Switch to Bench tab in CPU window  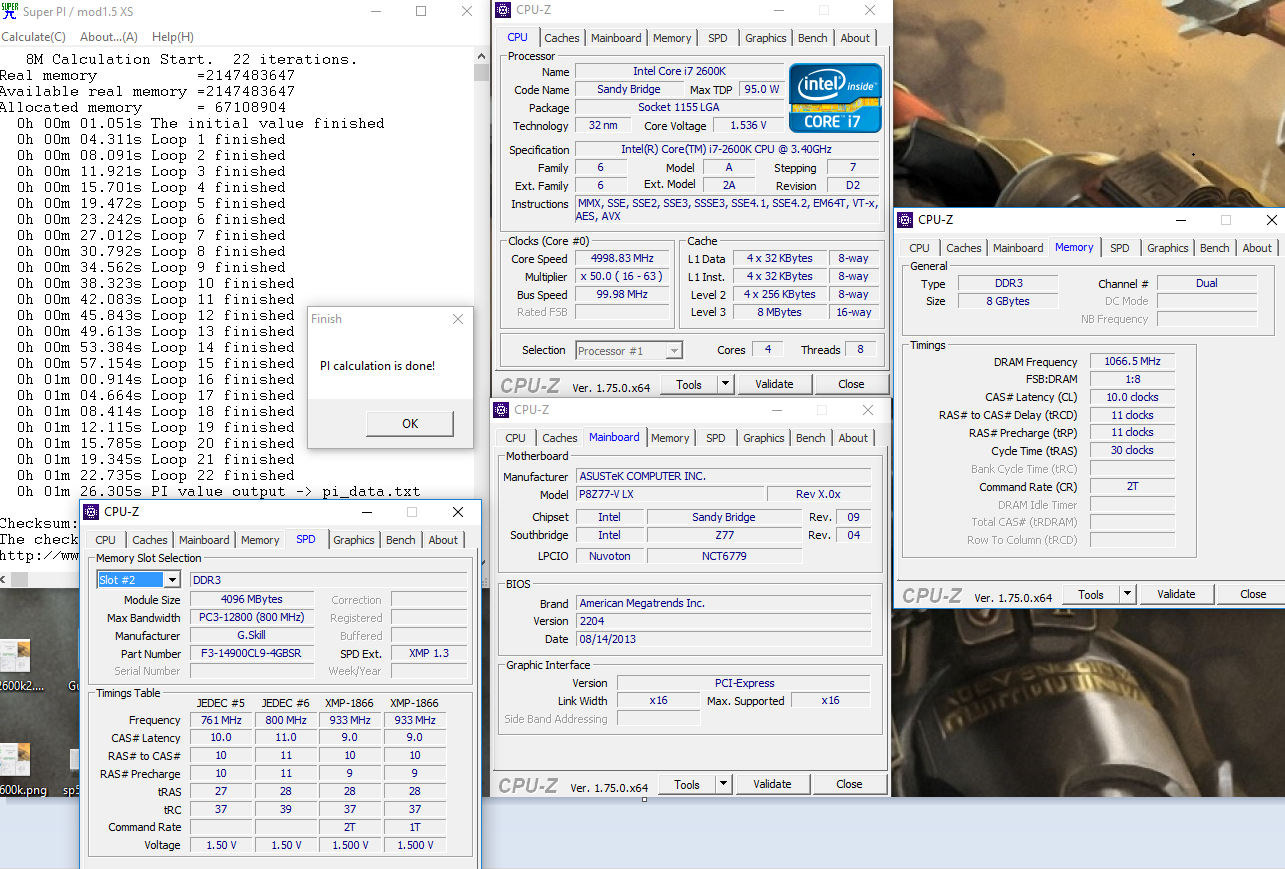coord(813,38)
